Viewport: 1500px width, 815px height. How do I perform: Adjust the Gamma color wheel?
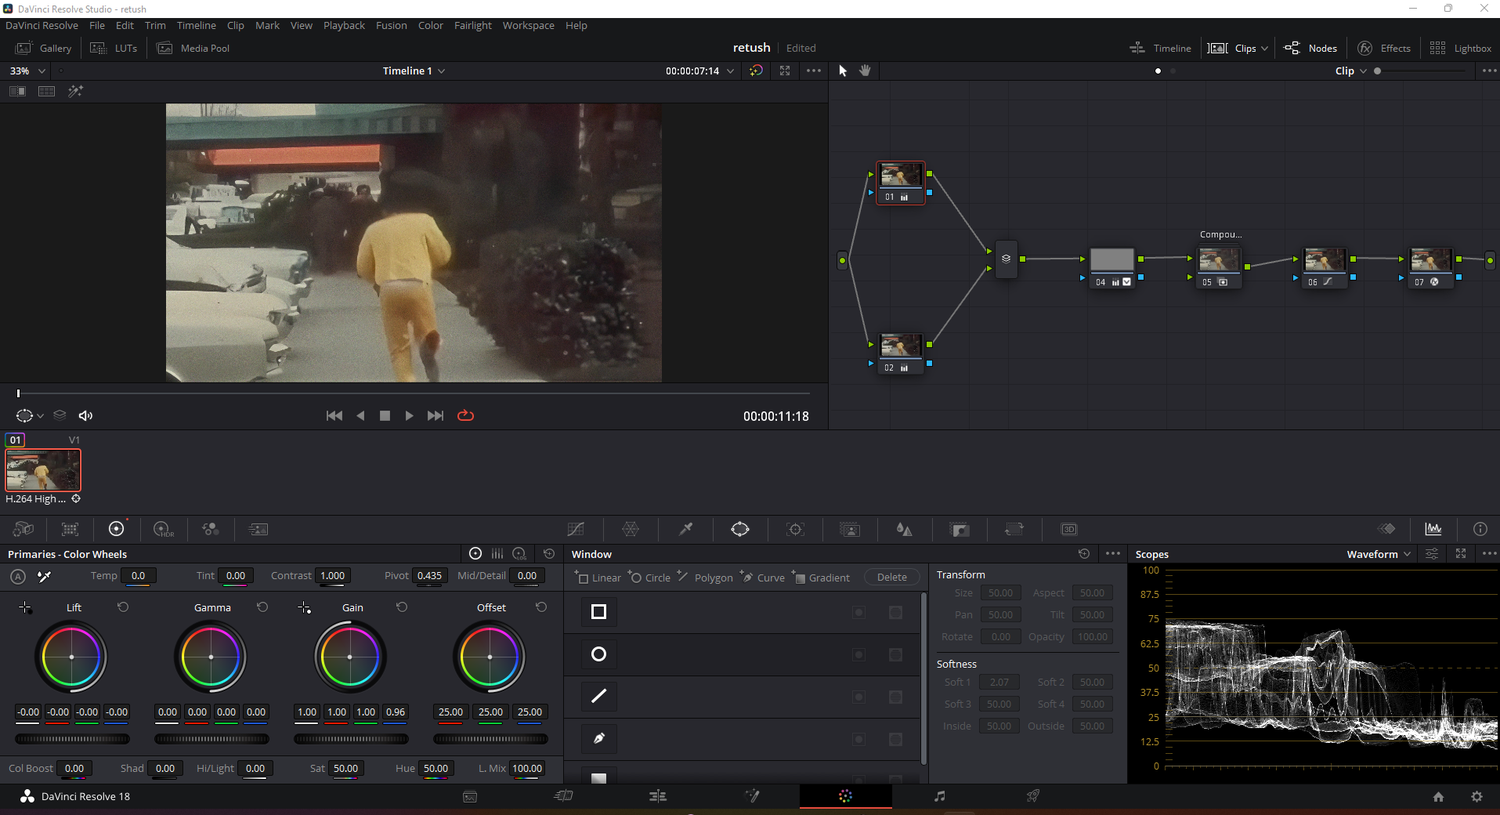pyautogui.click(x=211, y=657)
